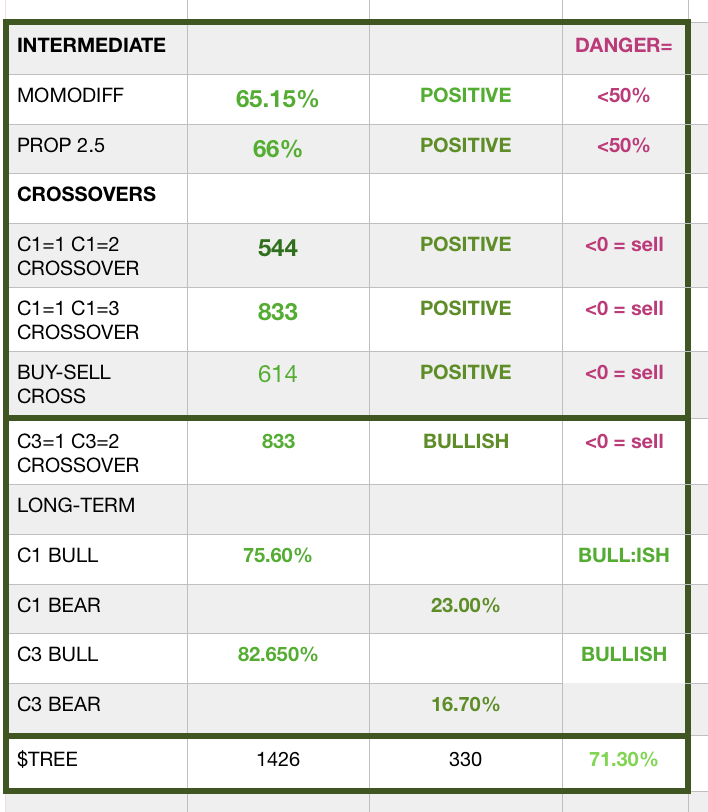Select the INTERMEDIATE header cell
Image resolution: width=708 pixels, height=812 pixels.
point(91,45)
